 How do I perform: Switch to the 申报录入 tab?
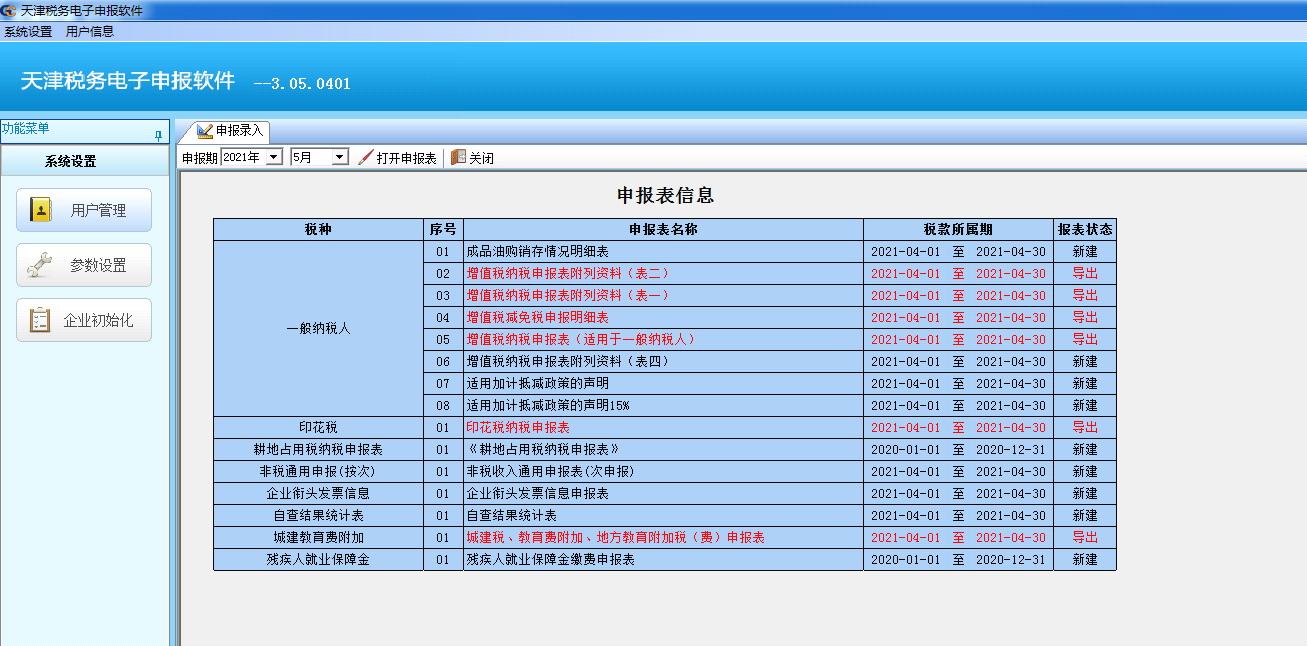224,131
